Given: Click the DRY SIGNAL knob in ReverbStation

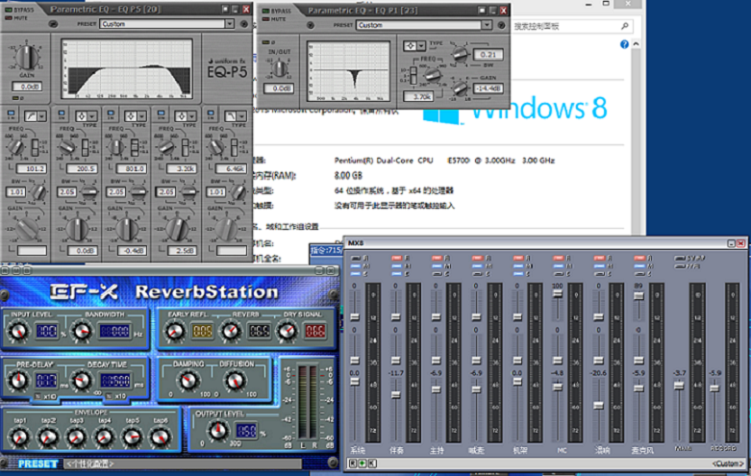Looking at the screenshot, I should pos(287,331).
